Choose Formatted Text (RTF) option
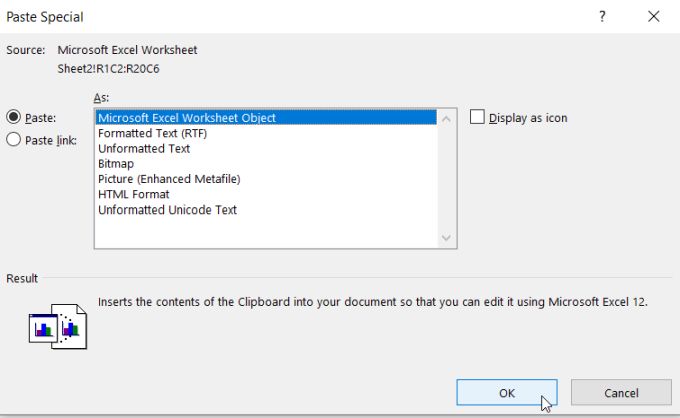 click(x=152, y=133)
